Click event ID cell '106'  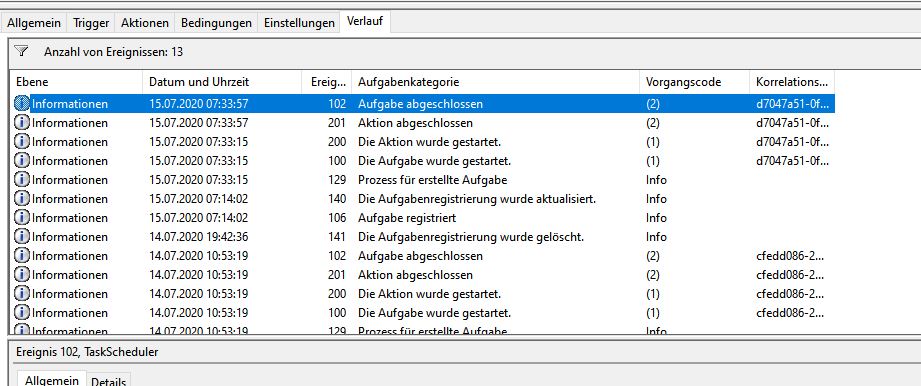[x=337, y=218]
